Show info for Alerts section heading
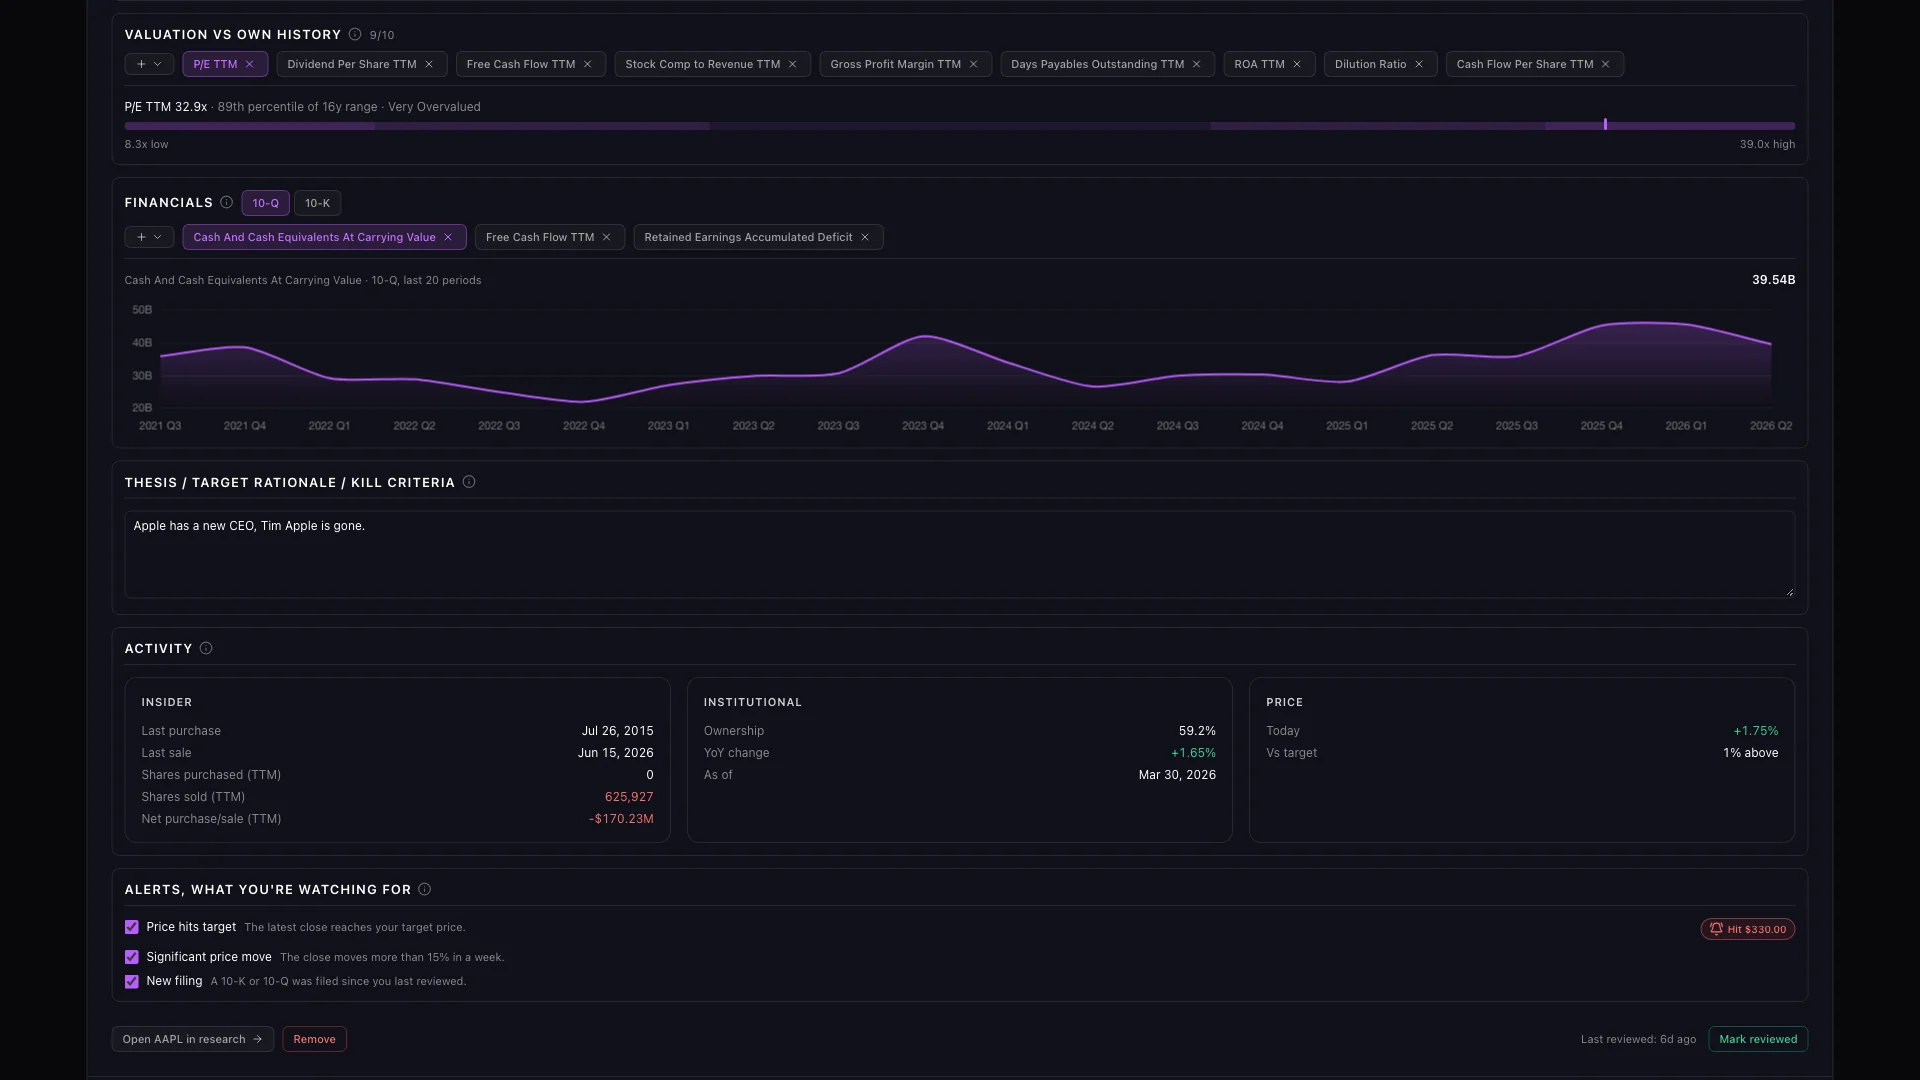This screenshot has width=1920, height=1080. (425, 889)
